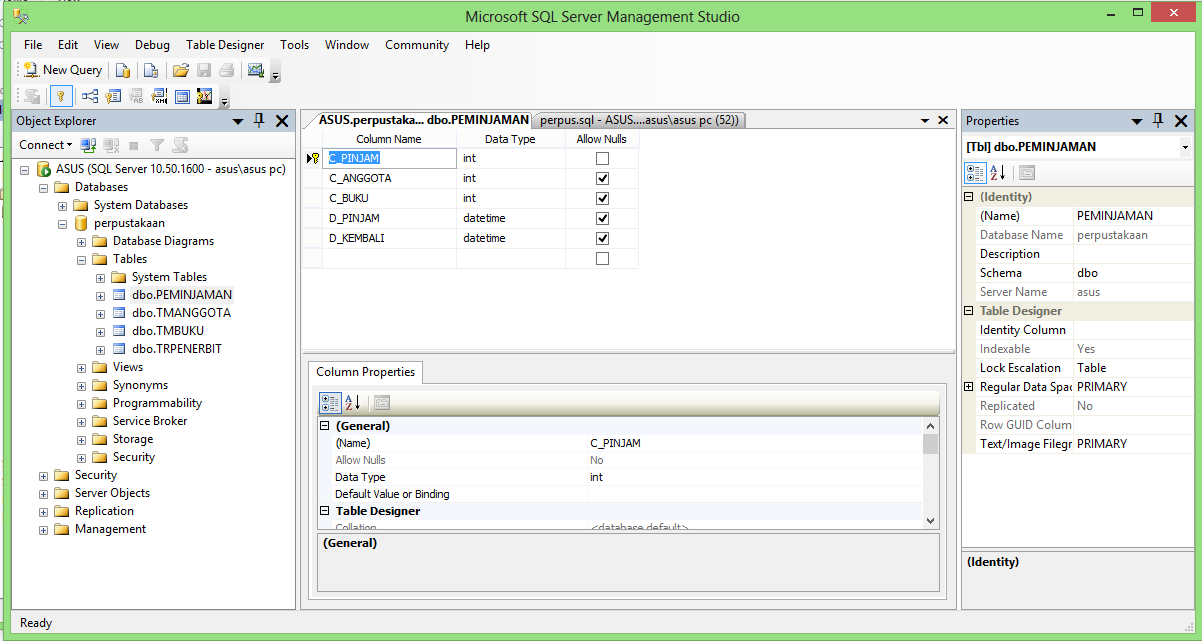Allow nulls for the C_ANGGOTA column

[602, 178]
